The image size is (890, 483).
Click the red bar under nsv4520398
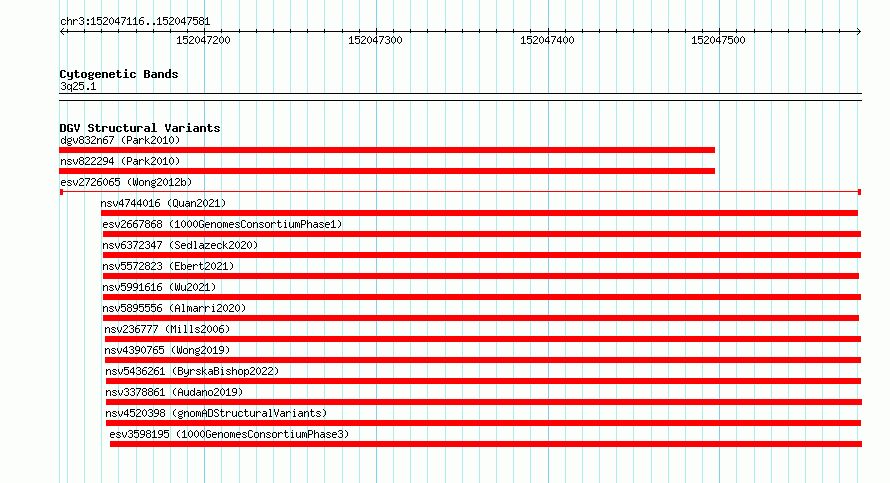point(484,423)
